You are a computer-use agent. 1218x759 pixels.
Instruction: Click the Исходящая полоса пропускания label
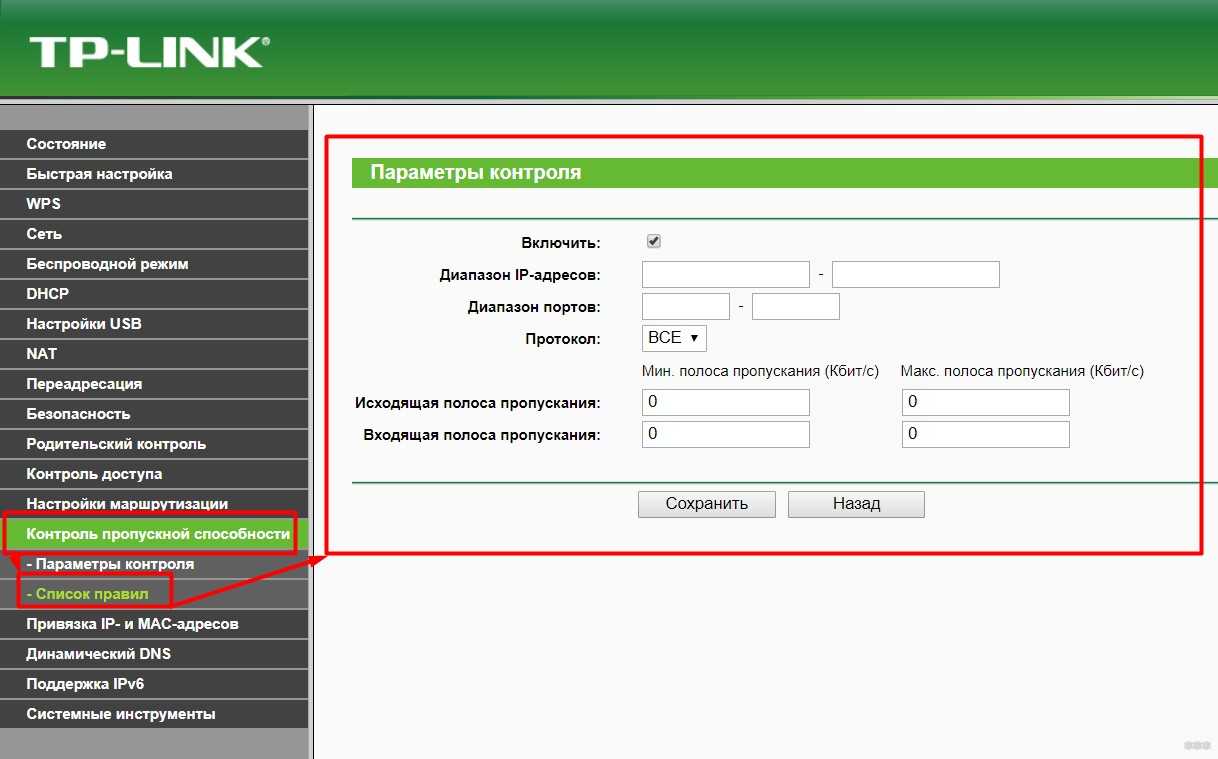pos(478,403)
